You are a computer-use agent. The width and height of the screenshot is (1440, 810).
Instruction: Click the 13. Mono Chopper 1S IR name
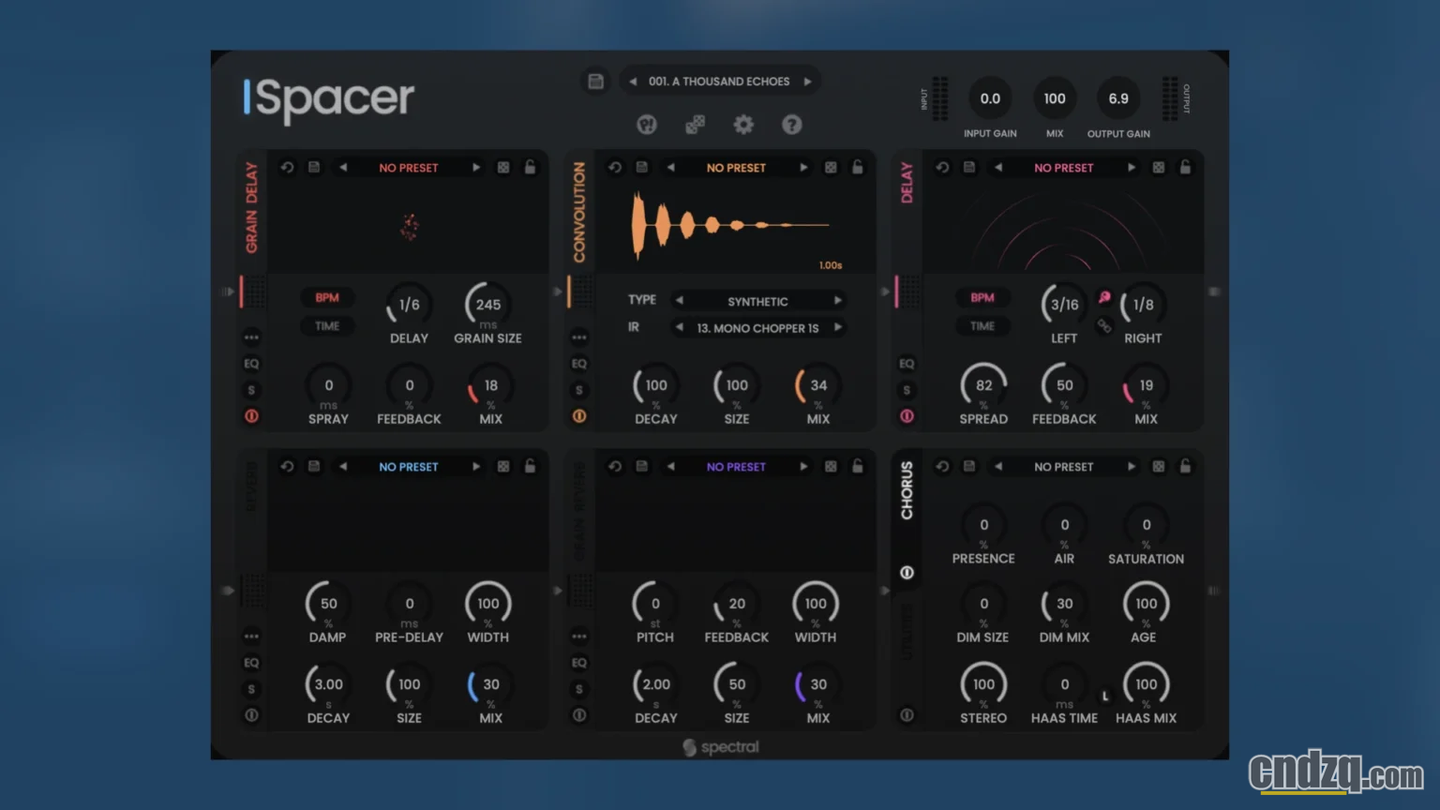[x=758, y=327]
